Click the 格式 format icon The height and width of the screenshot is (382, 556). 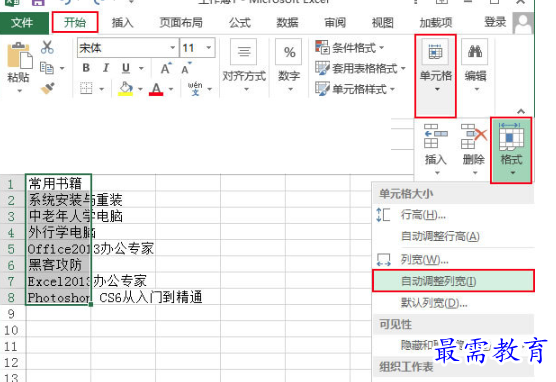[x=511, y=150]
